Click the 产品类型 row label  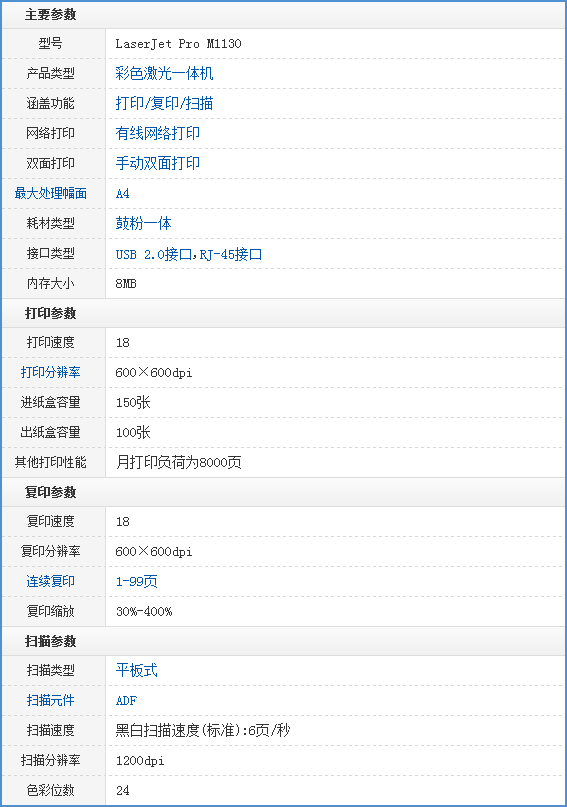tap(50, 74)
